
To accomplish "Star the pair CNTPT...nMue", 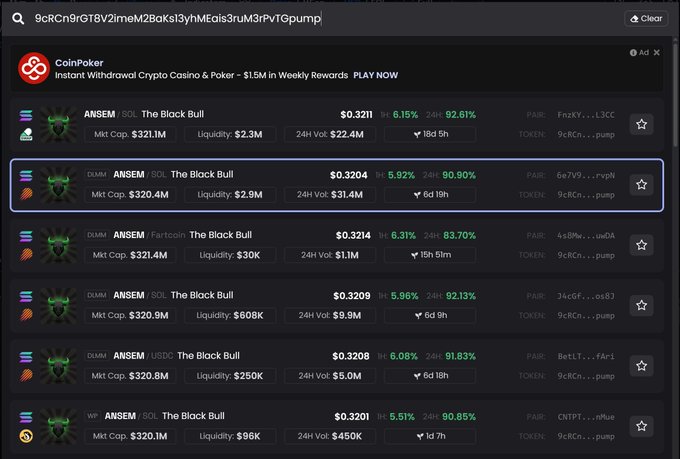I will pyautogui.click(x=641, y=426).
